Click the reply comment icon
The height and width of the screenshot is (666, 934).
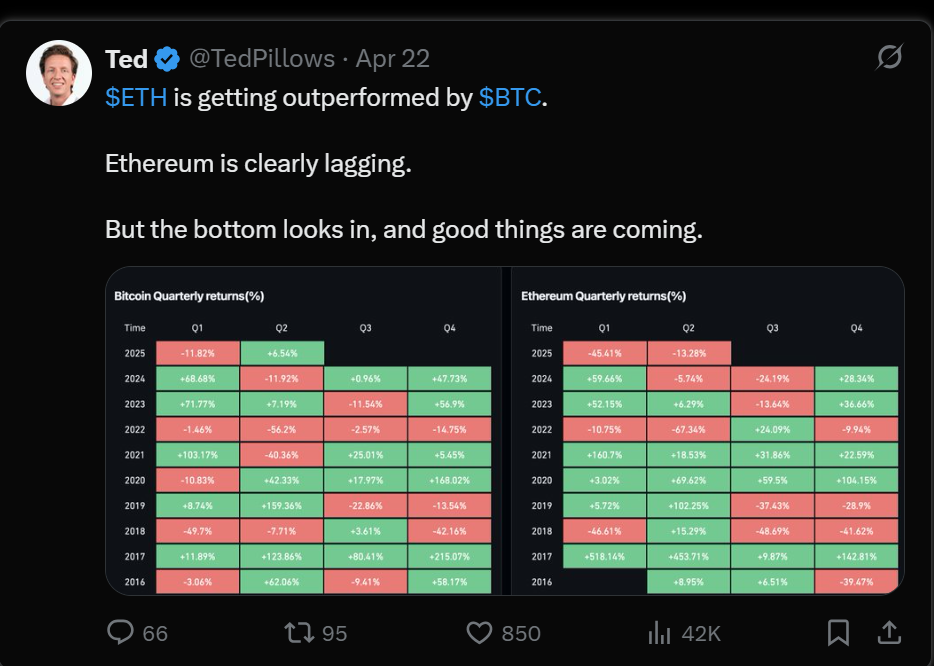click(121, 632)
